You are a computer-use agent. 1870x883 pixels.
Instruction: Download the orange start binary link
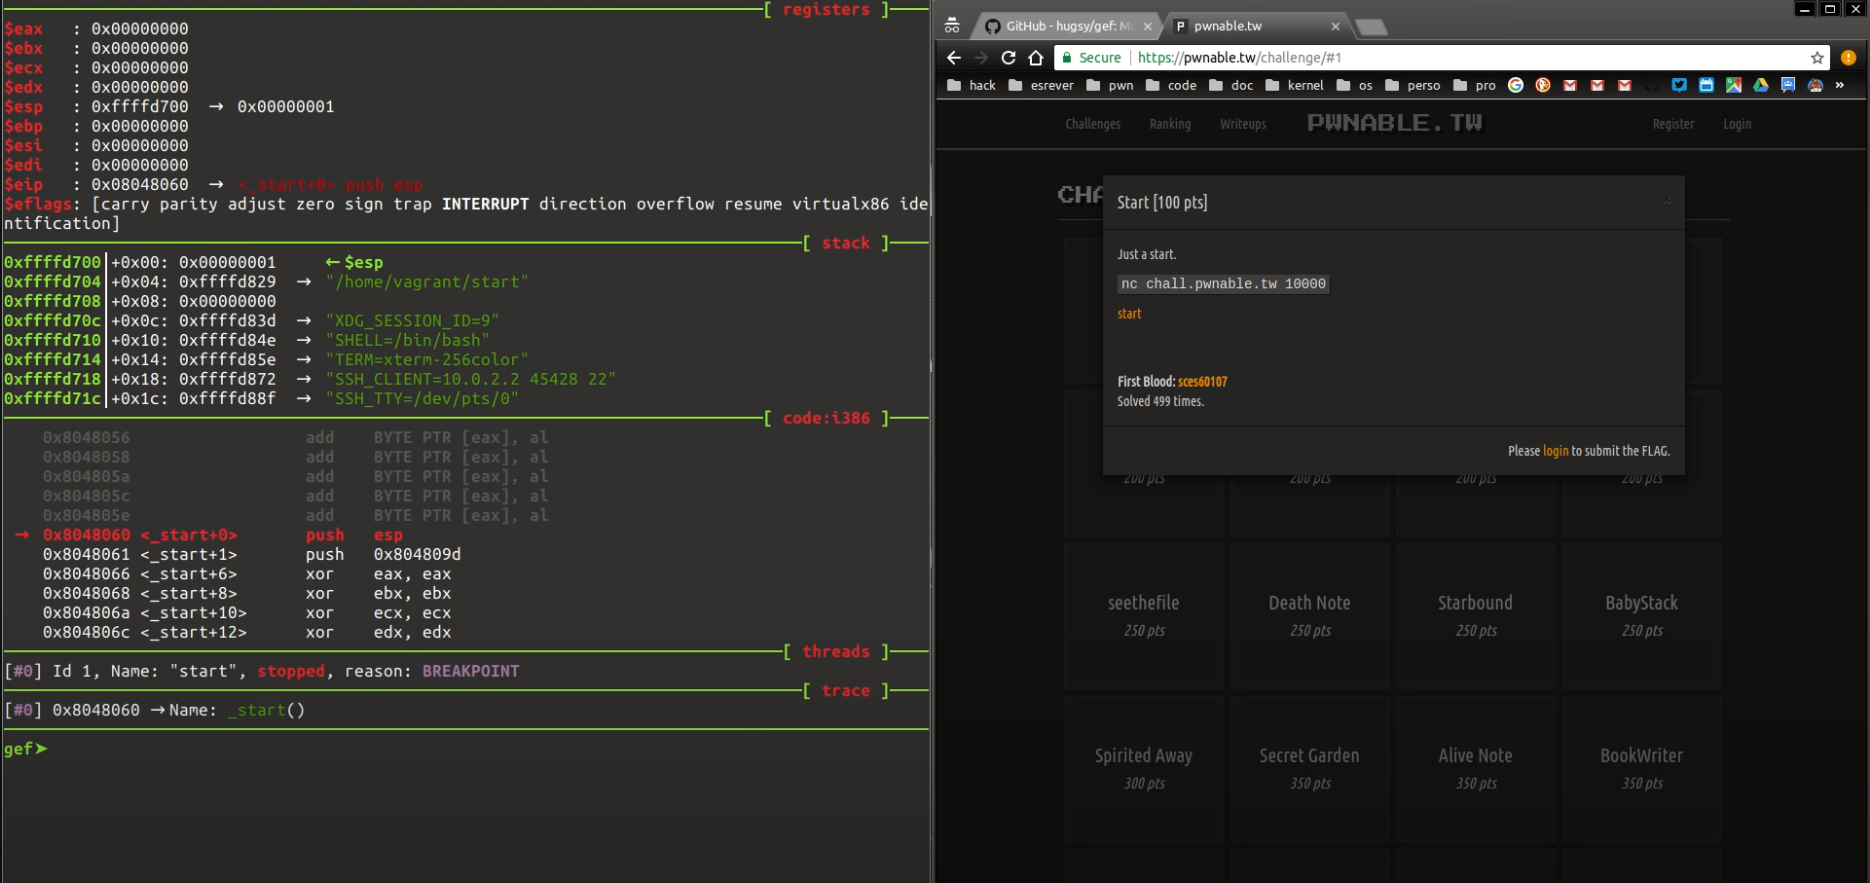tap(1129, 314)
